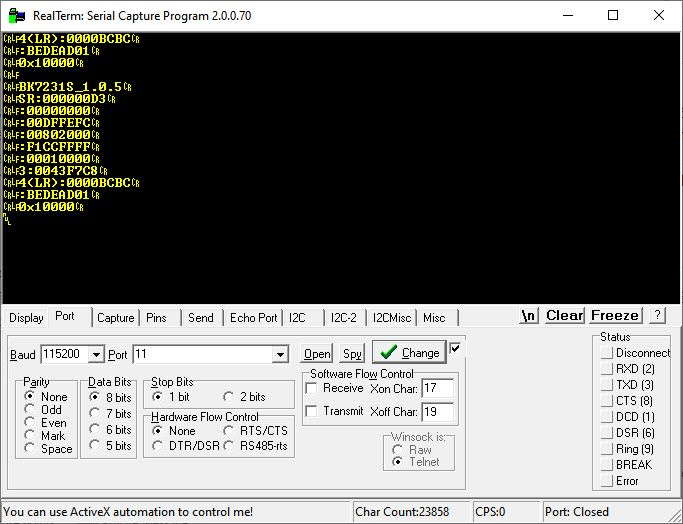This screenshot has height=524, width=683.
Task: Select RS485-rts hardware flow control
Action: click(256, 446)
